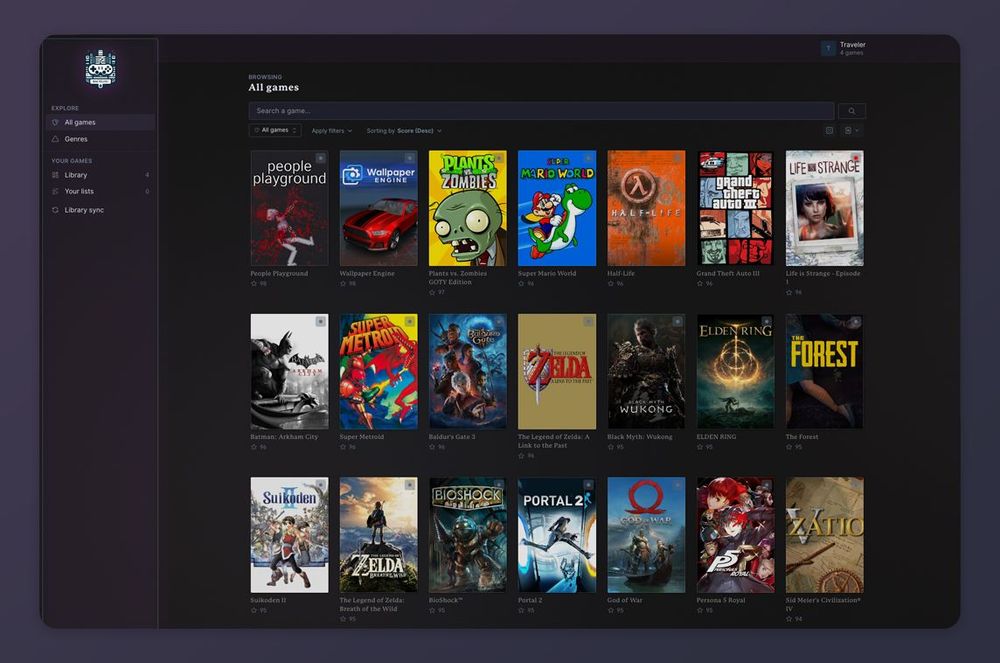Screen dimensions: 1000x663
Task: Click the star rating icon under Super Mario World
Action: pos(521,283)
